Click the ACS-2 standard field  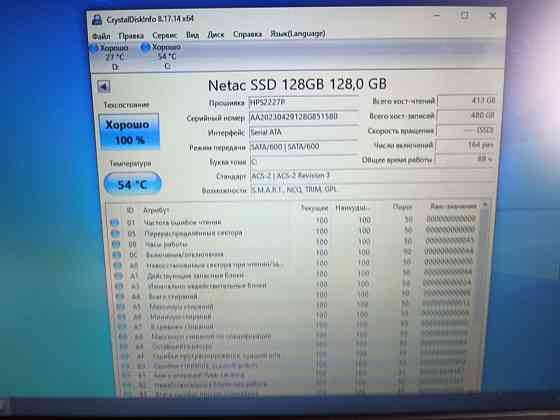coord(373,175)
